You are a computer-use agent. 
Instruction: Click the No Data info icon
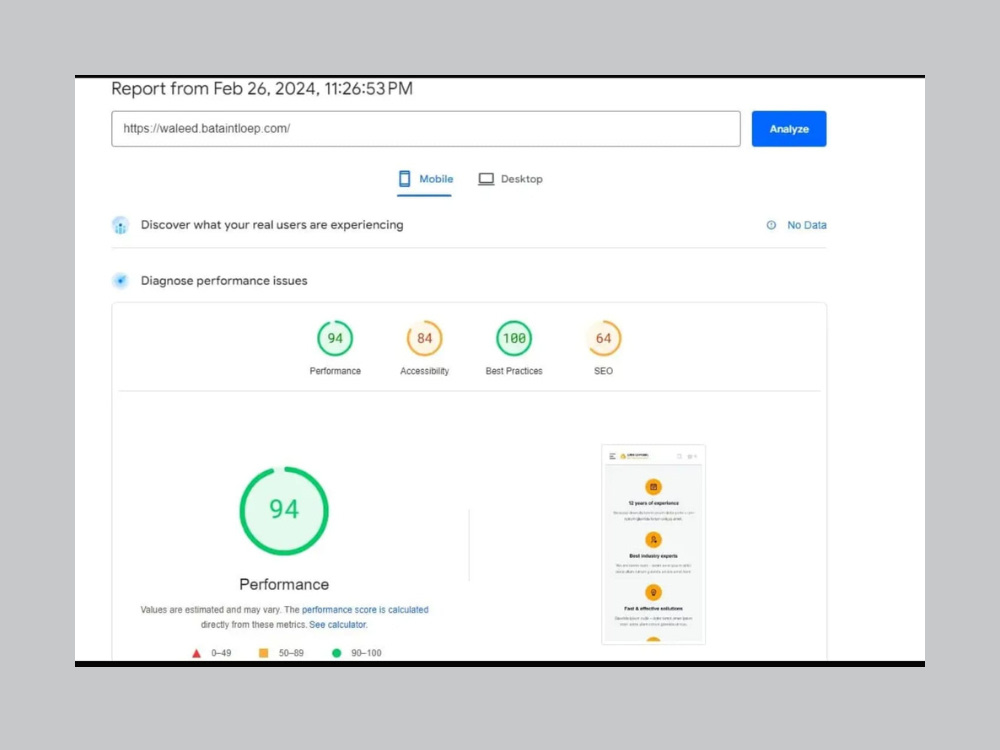[x=771, y=225]
